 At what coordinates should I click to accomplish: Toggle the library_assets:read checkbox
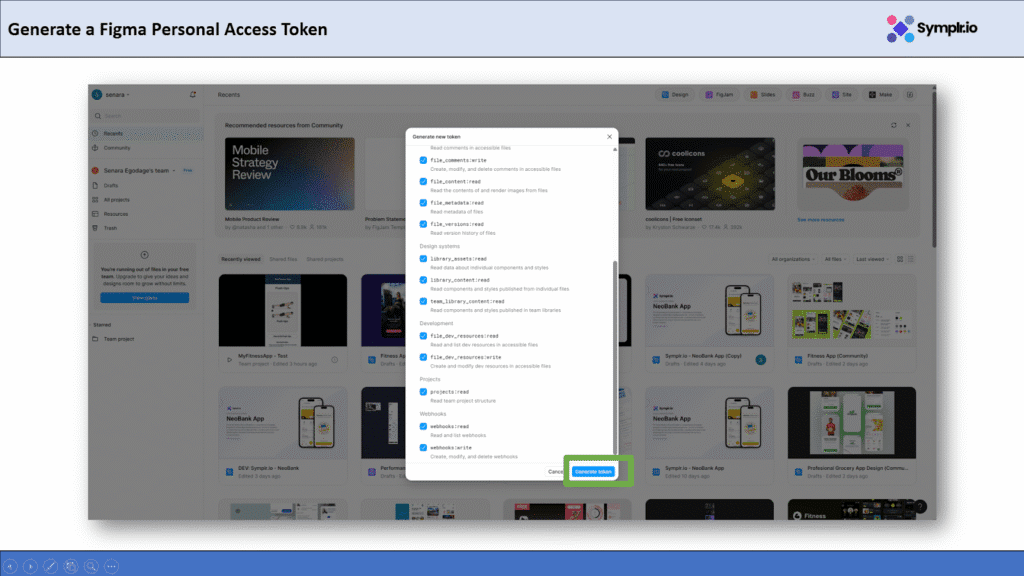click(423, 258)
